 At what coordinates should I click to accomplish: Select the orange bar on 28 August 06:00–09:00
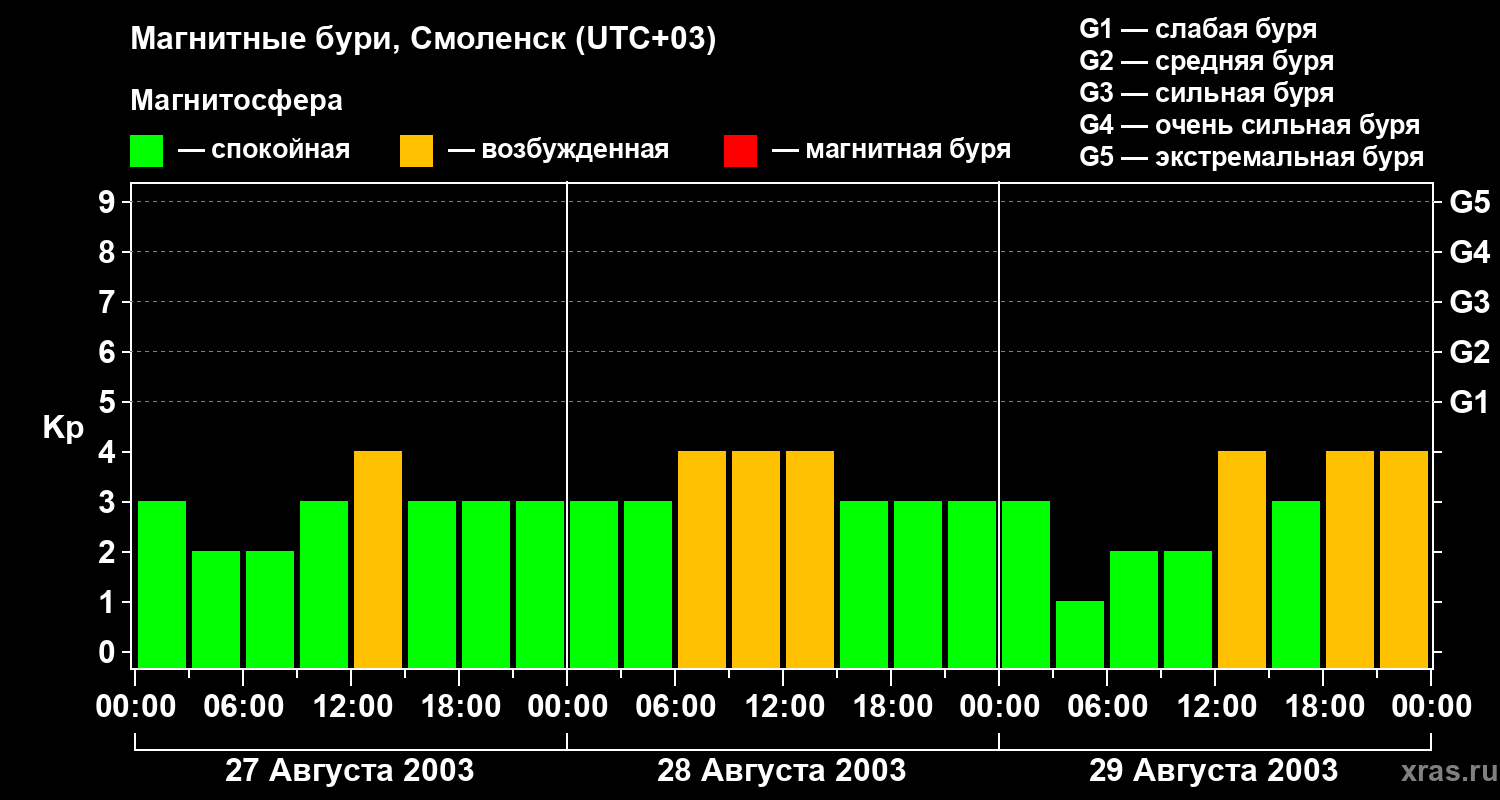(x=702, y=559)
